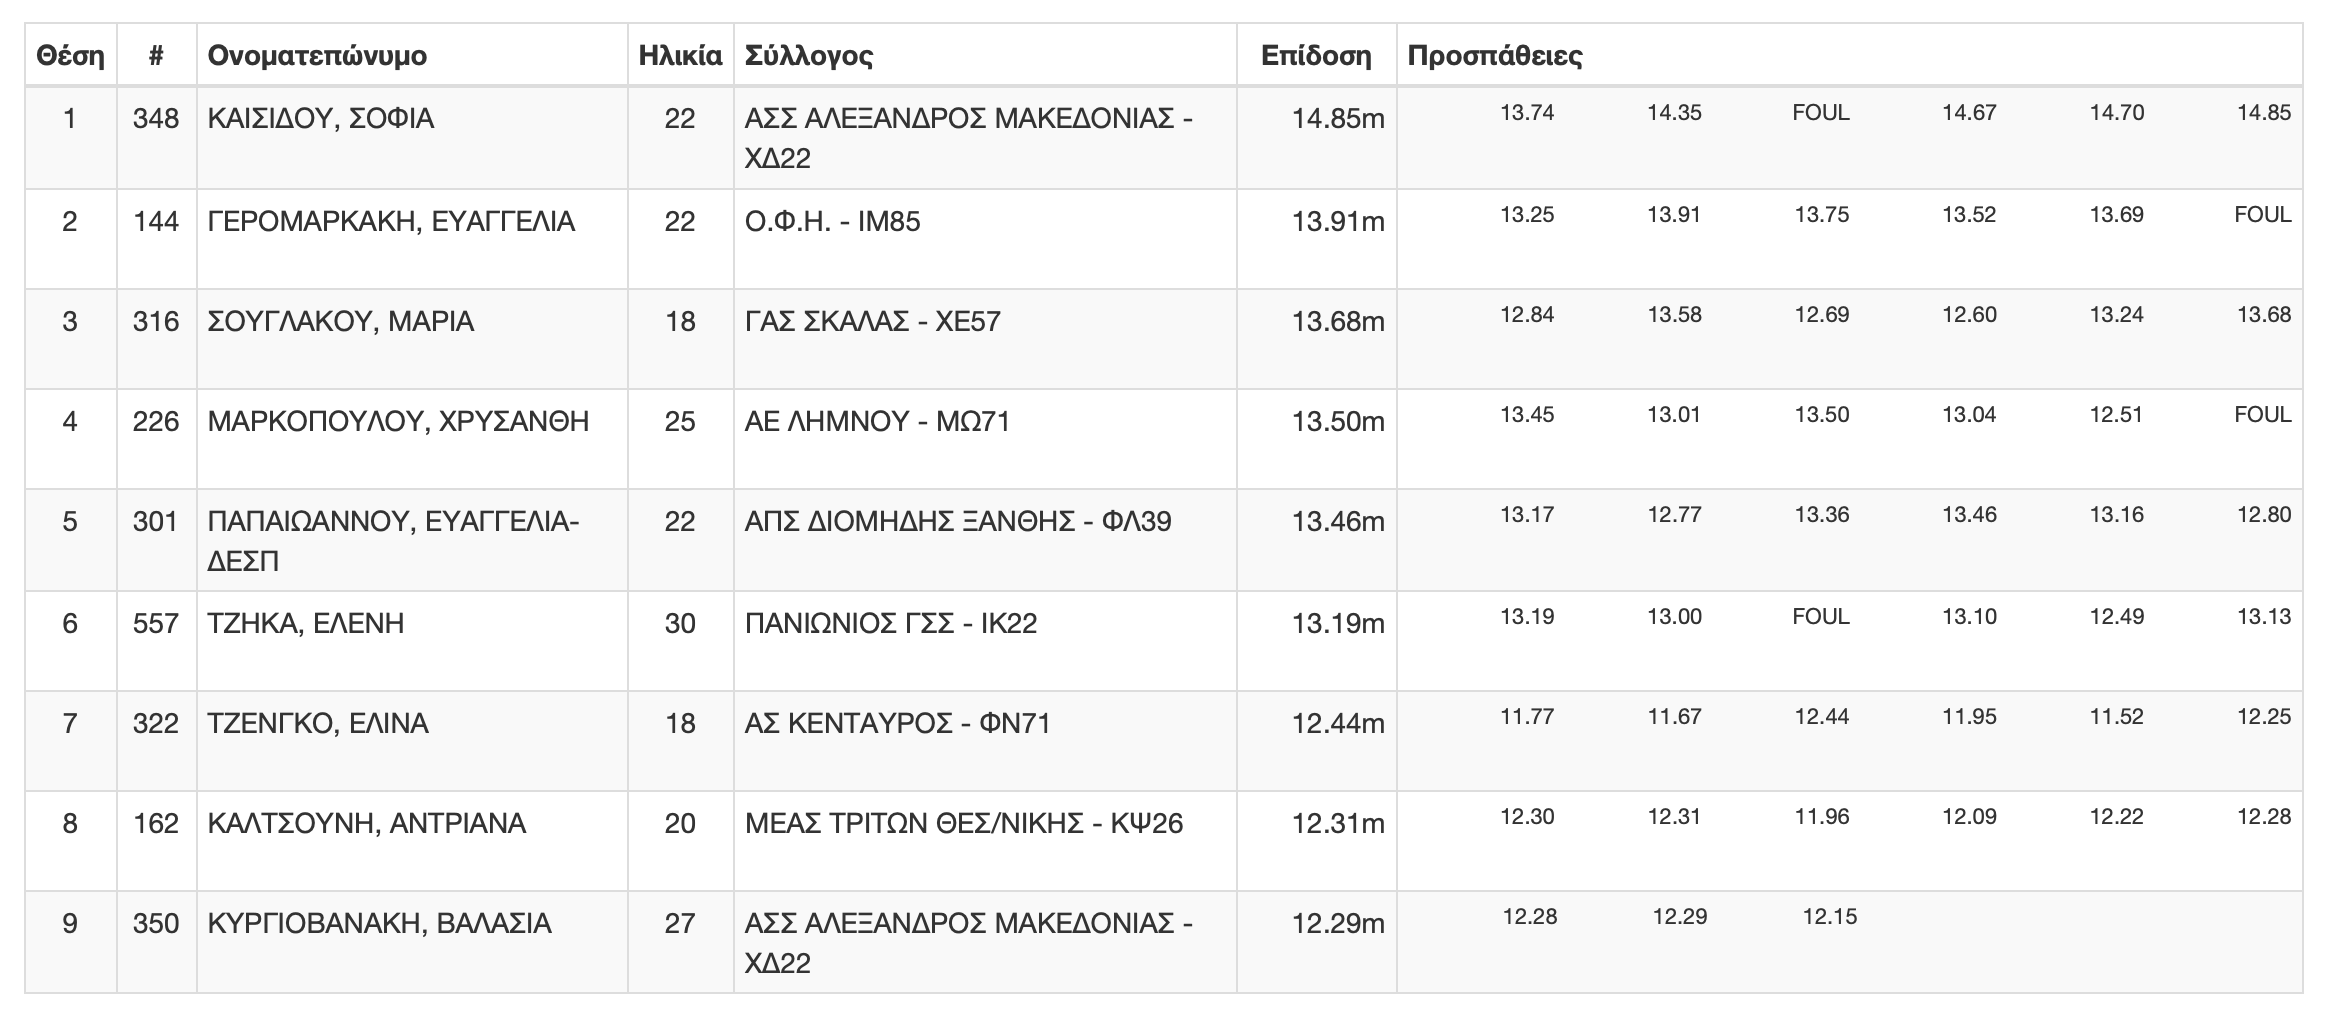Click the Θέση column header

click(70, 55)
